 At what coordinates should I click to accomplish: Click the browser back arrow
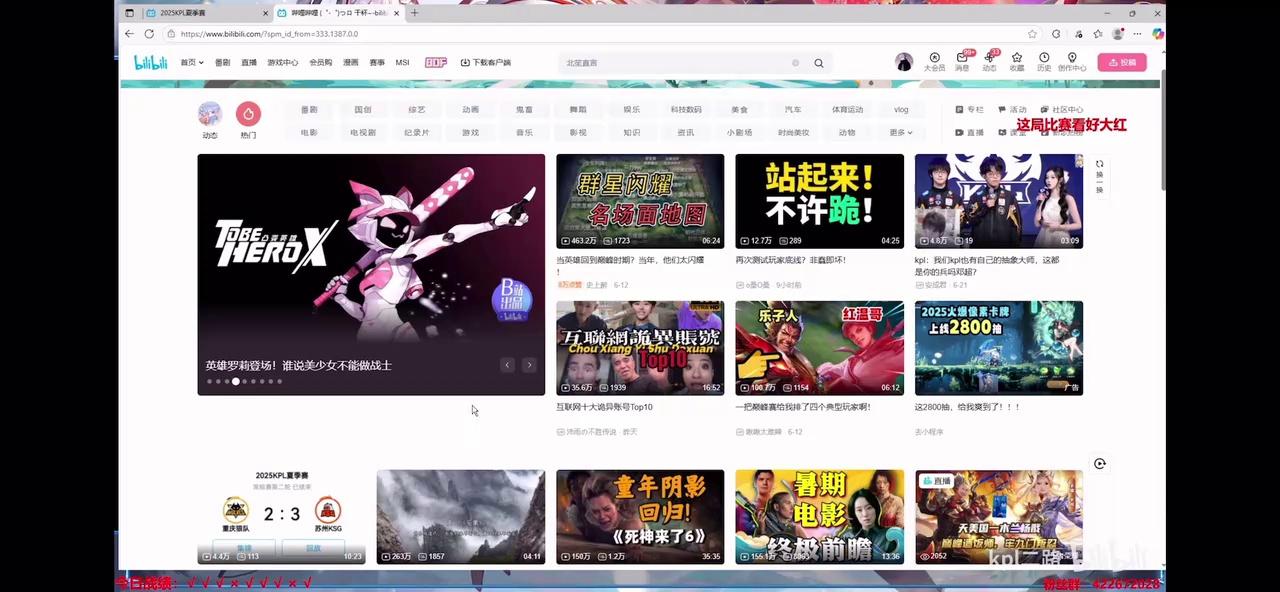129,33
